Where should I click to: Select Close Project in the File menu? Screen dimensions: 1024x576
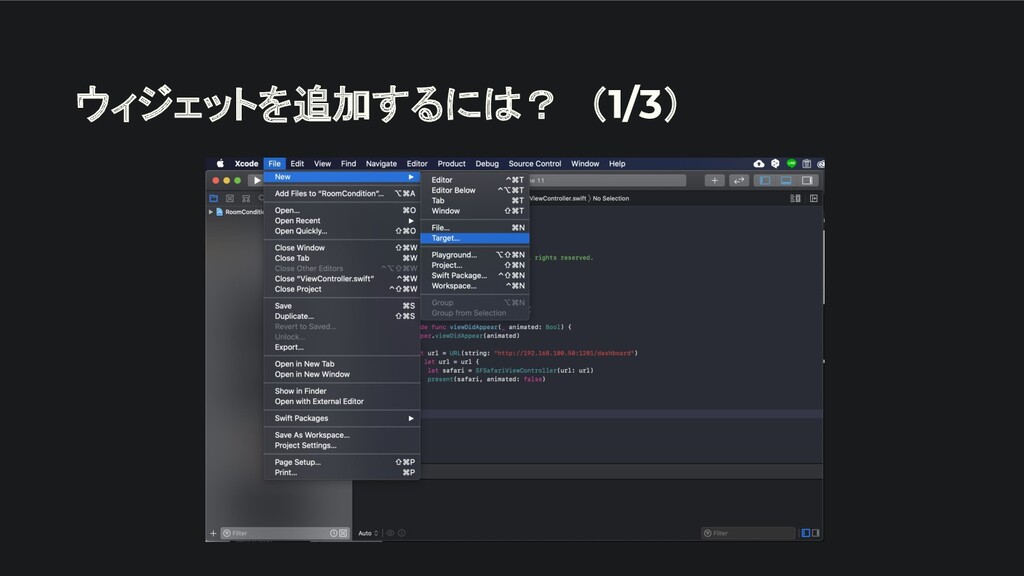tap(342, 289)
